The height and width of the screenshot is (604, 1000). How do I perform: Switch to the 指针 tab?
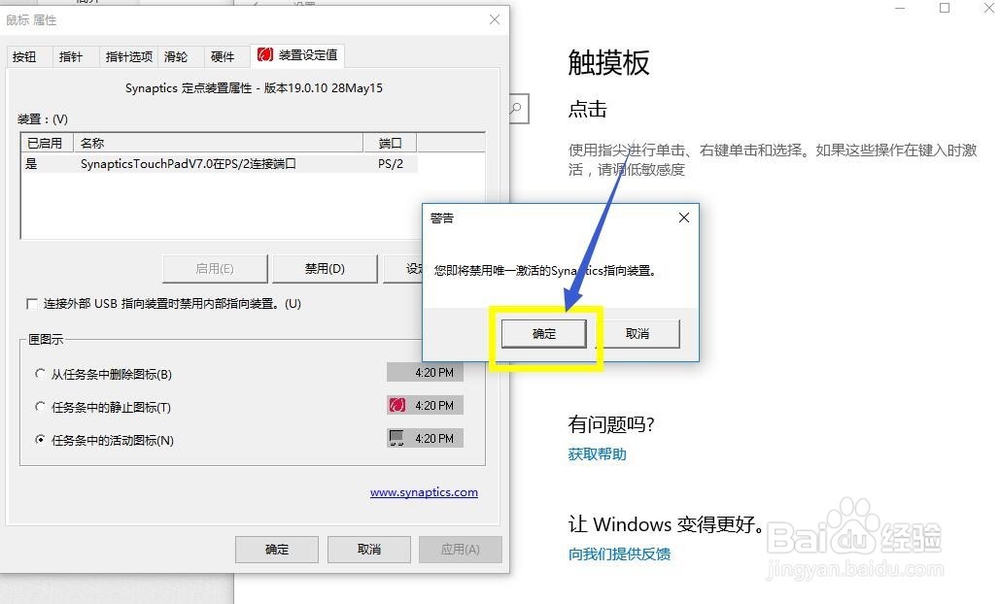(72, 56)
